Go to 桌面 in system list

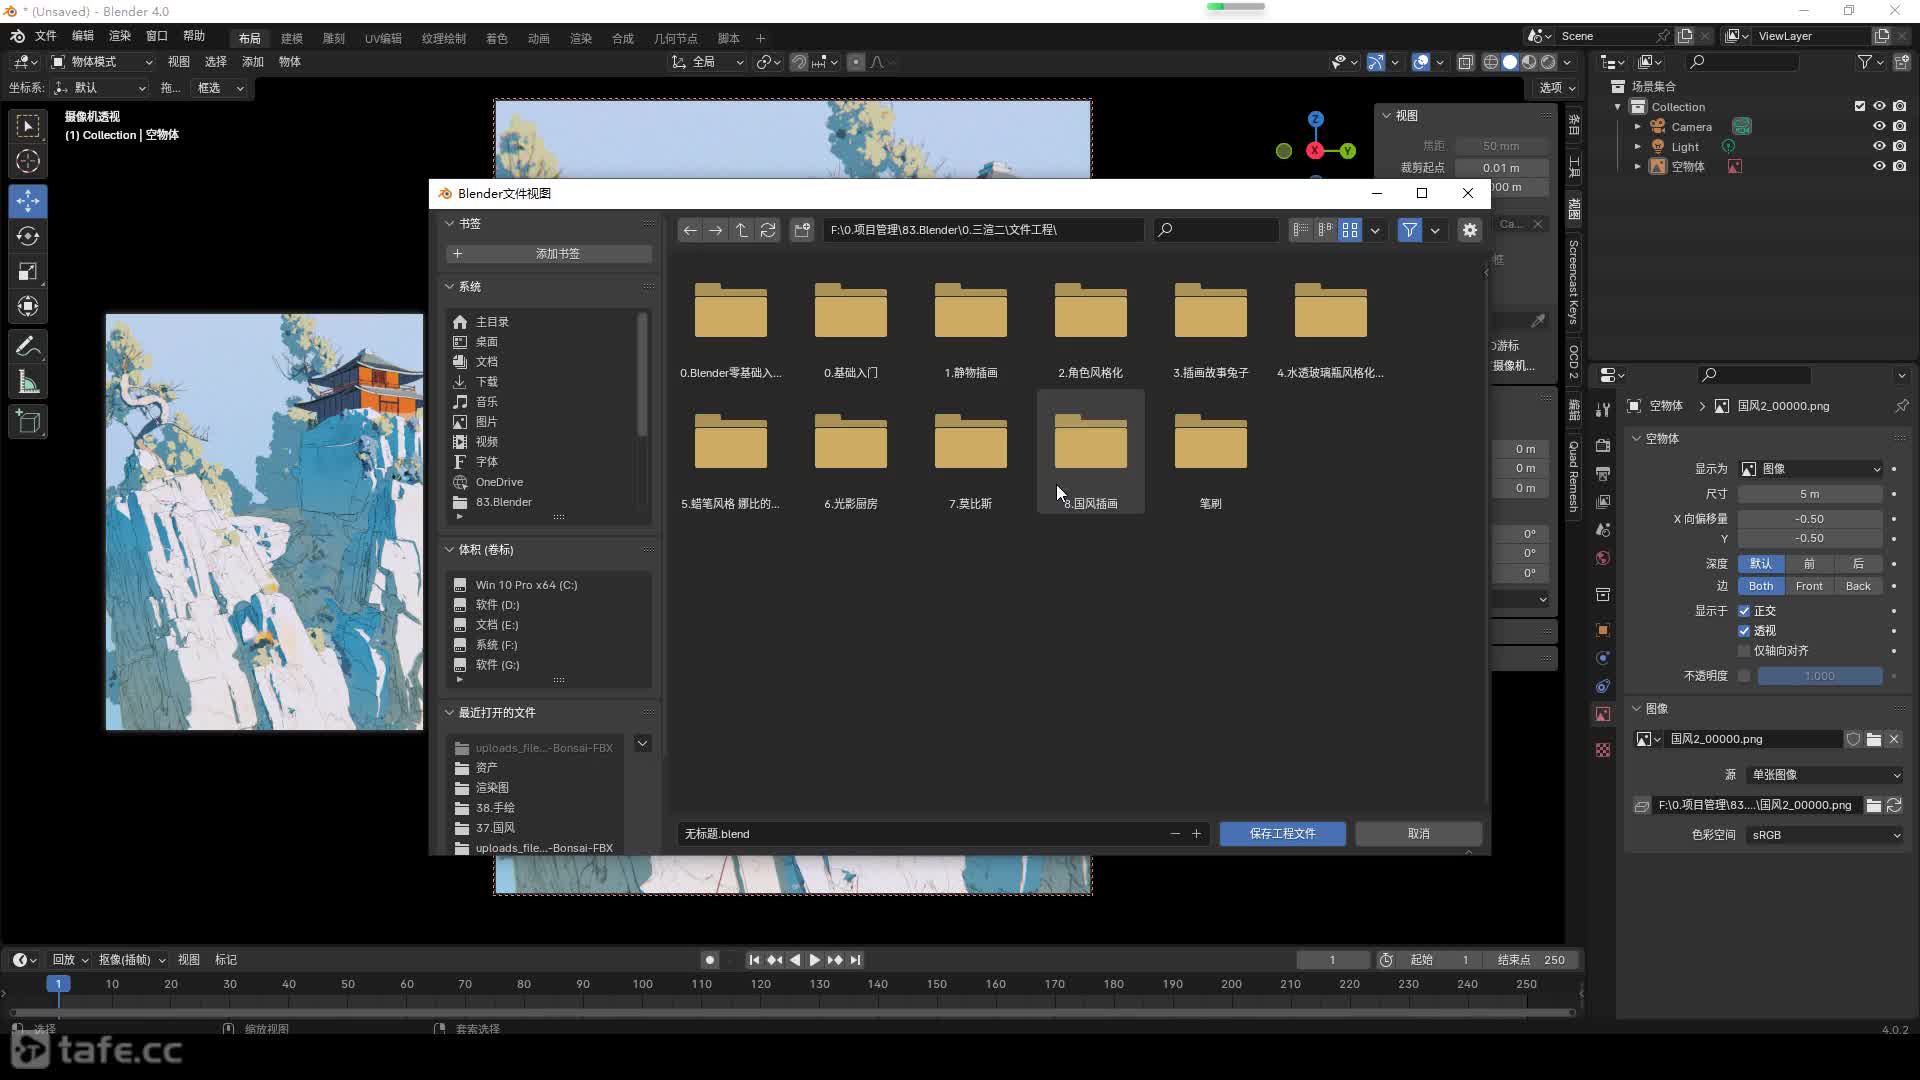(486, 342)
